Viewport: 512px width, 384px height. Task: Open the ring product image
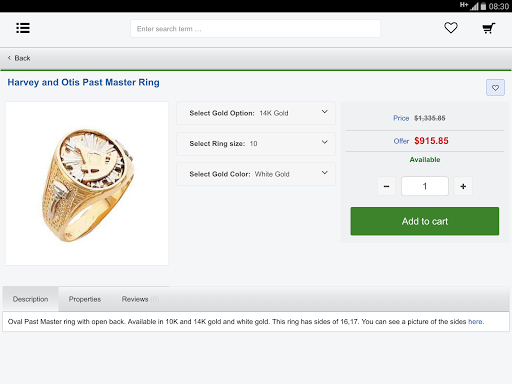pos(87,184)
